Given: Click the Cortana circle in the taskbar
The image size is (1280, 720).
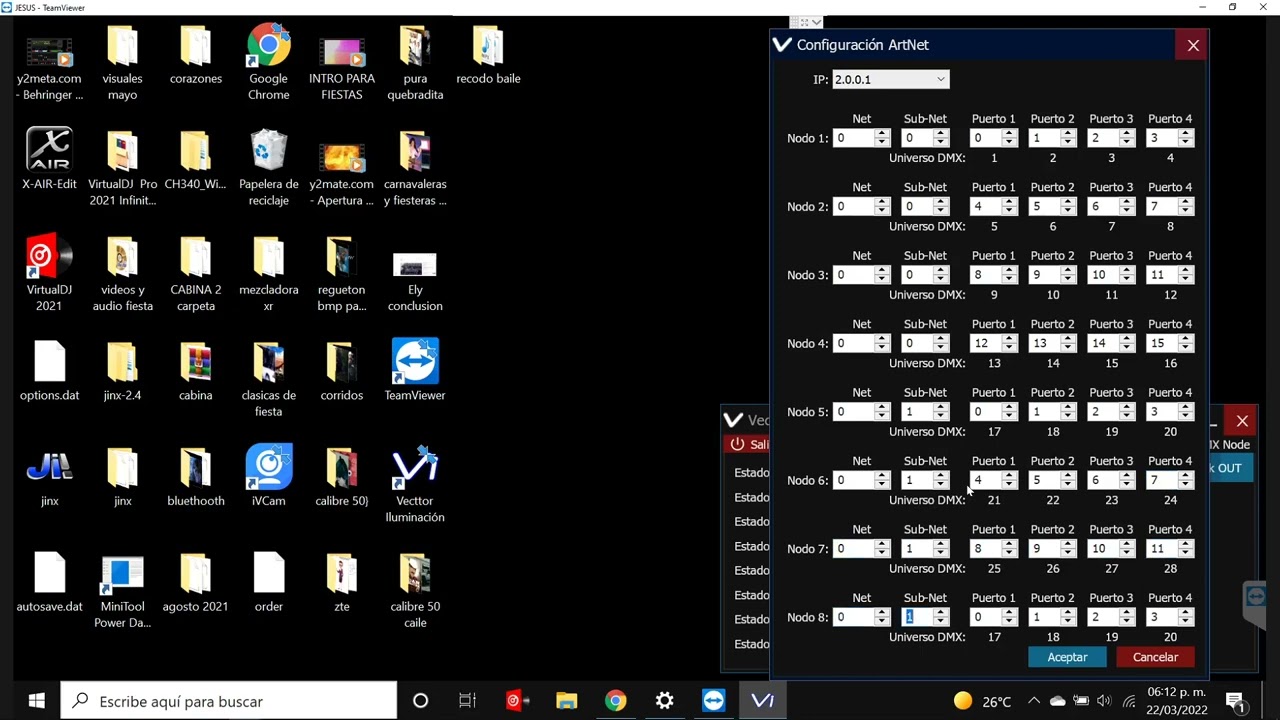Looking at the screenshot, I should pyautogui.click(x=420, y=701).
